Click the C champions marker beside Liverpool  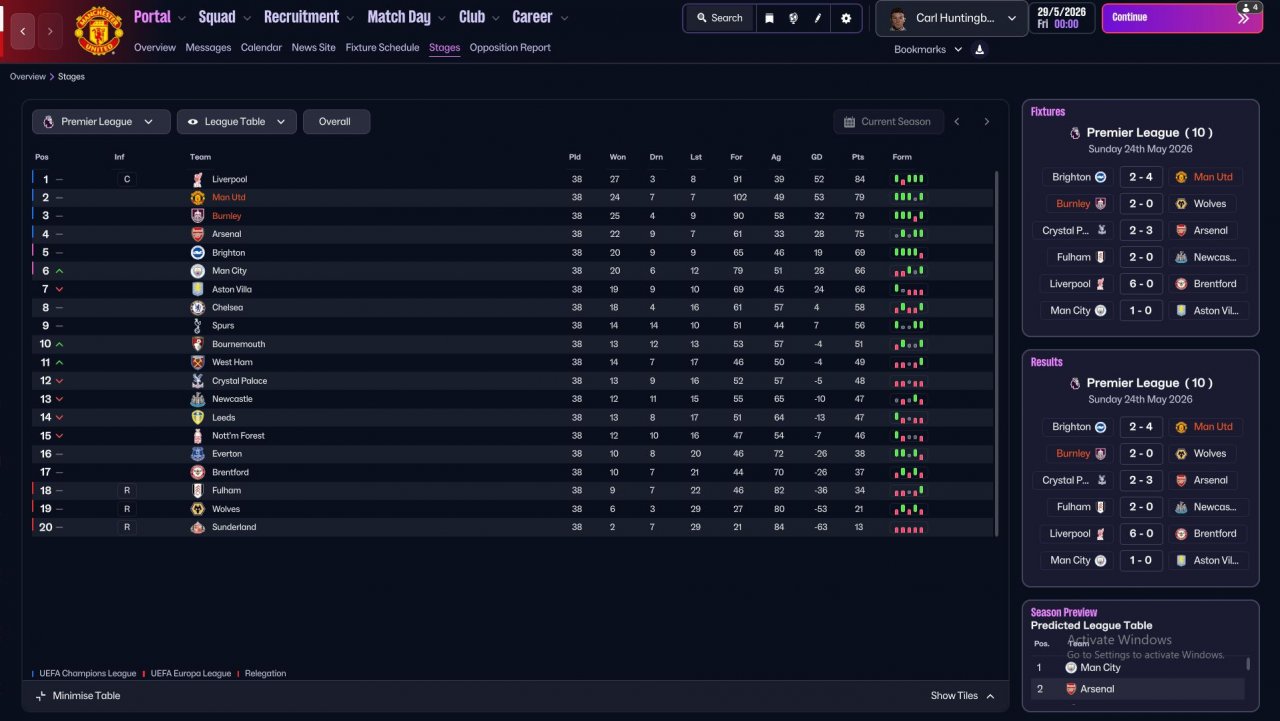pyautogui.click(x=126, y=179)
